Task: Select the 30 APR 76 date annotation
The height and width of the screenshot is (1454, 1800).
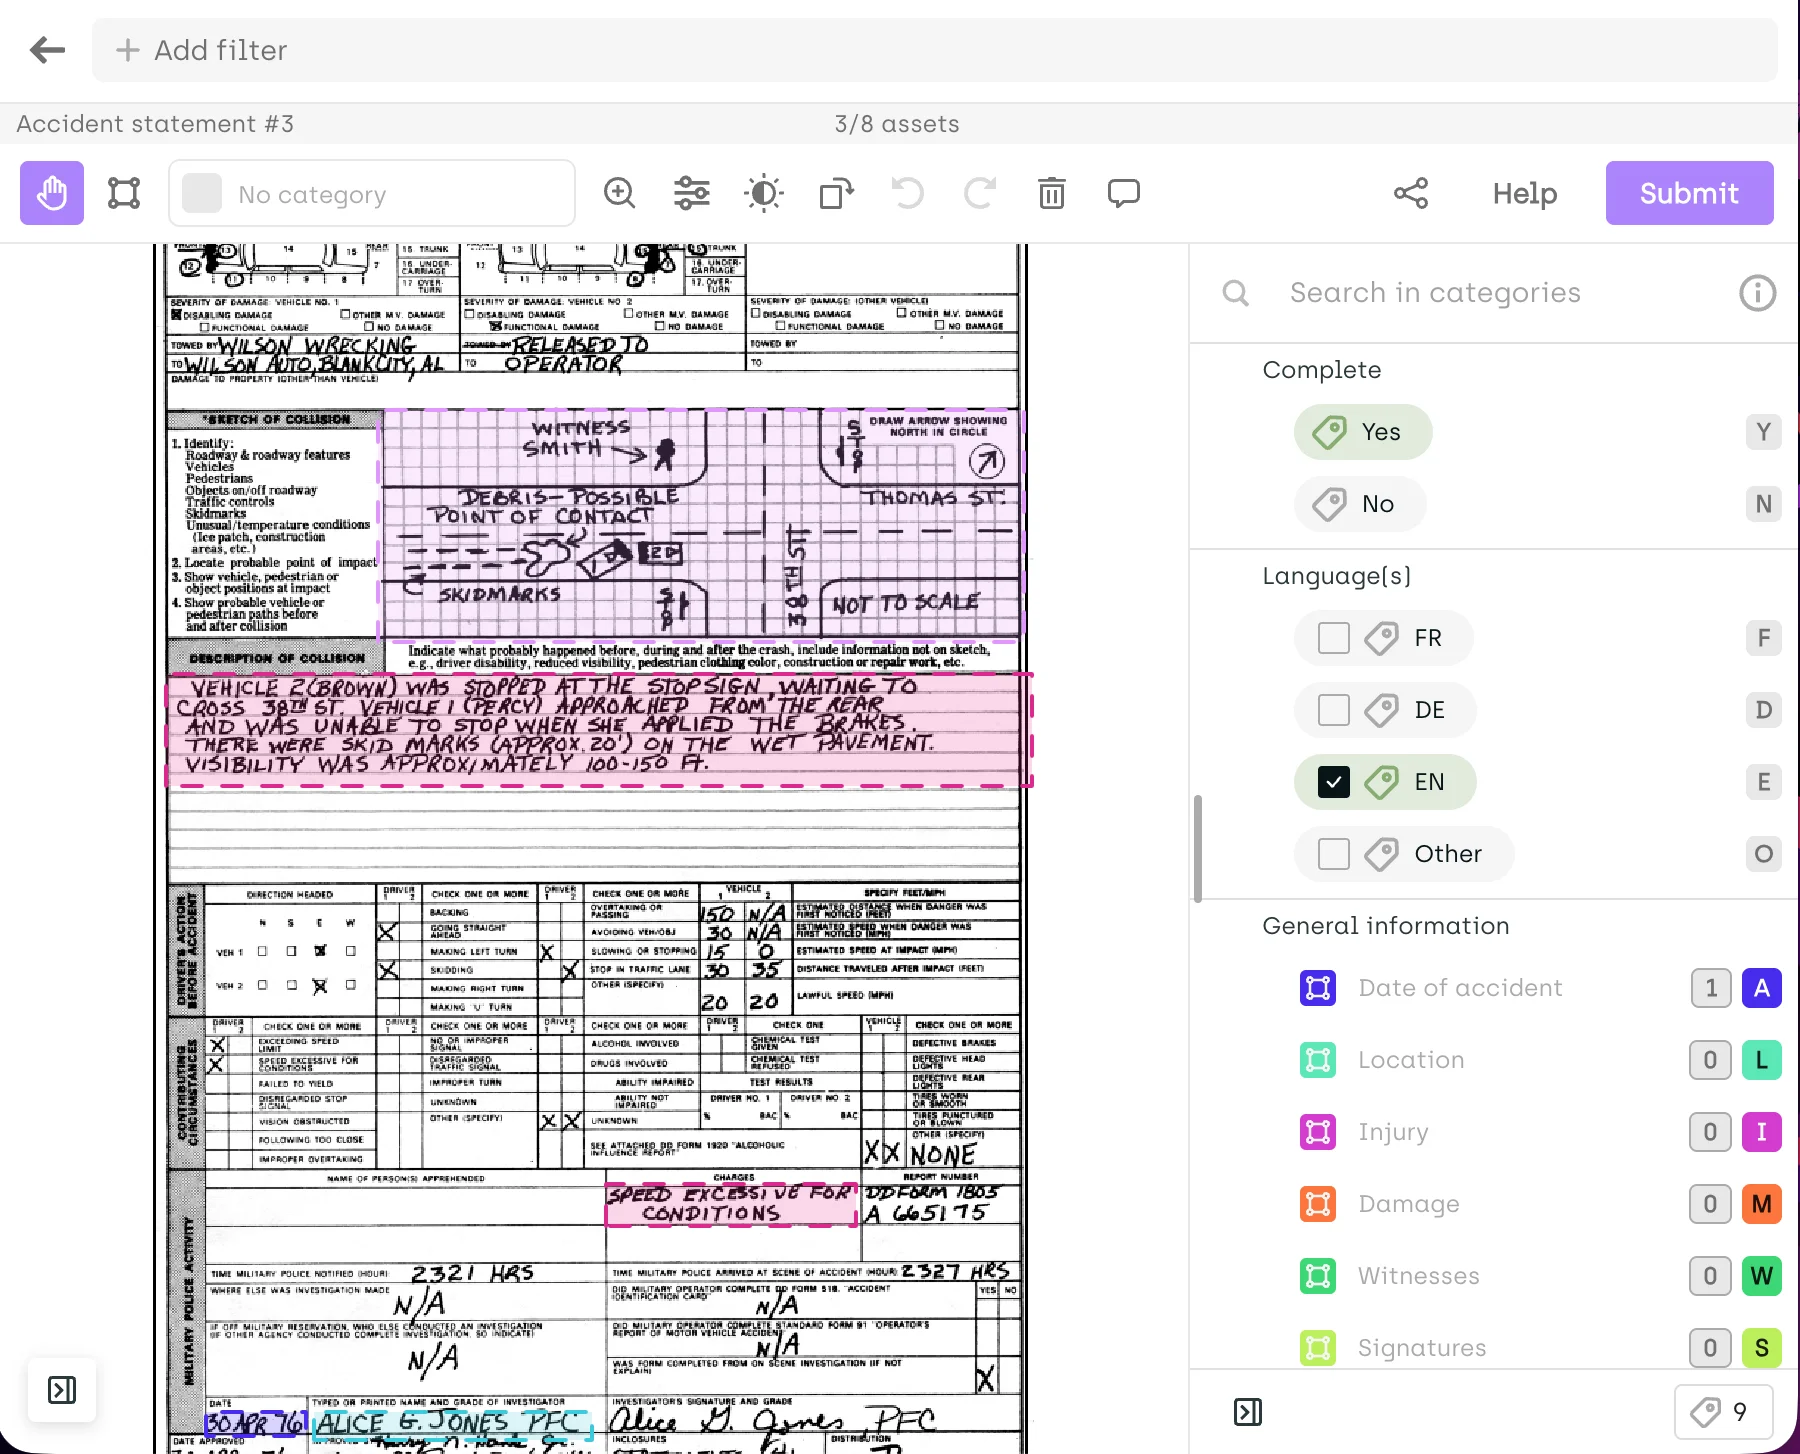Action: [255, 1422]
